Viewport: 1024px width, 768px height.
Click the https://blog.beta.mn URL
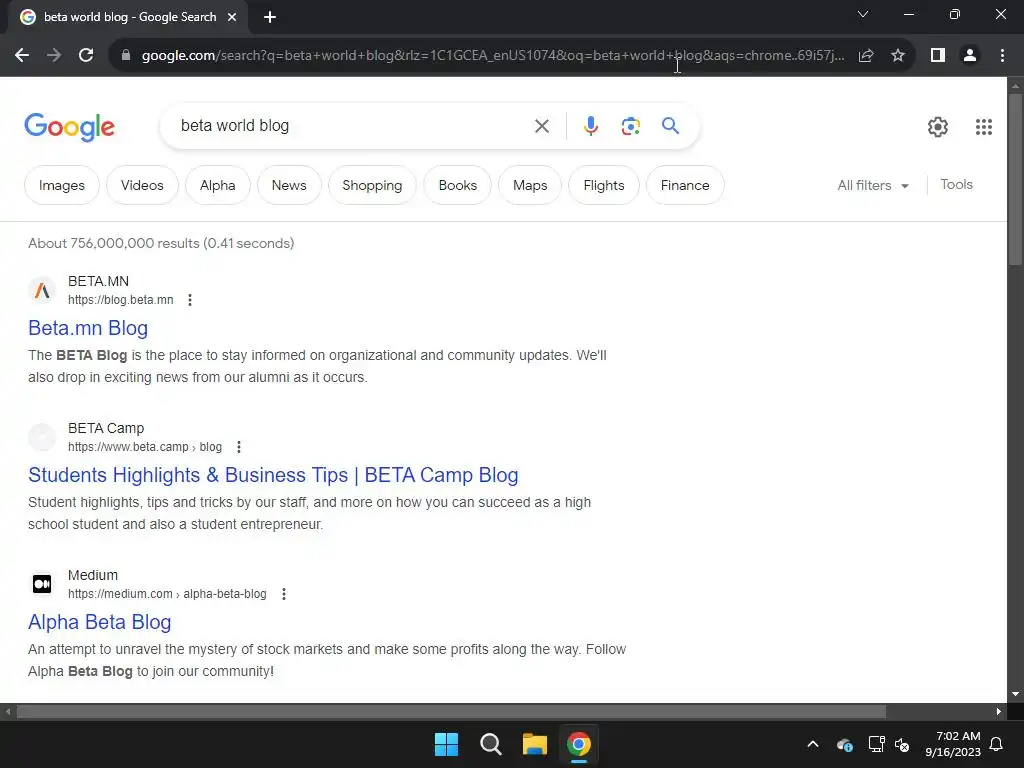point(121,300)
